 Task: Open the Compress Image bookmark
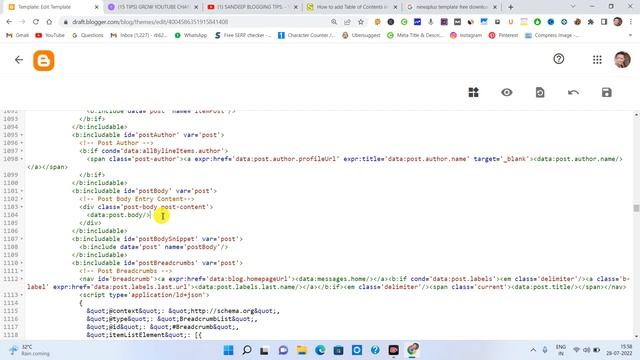[552, 36]
